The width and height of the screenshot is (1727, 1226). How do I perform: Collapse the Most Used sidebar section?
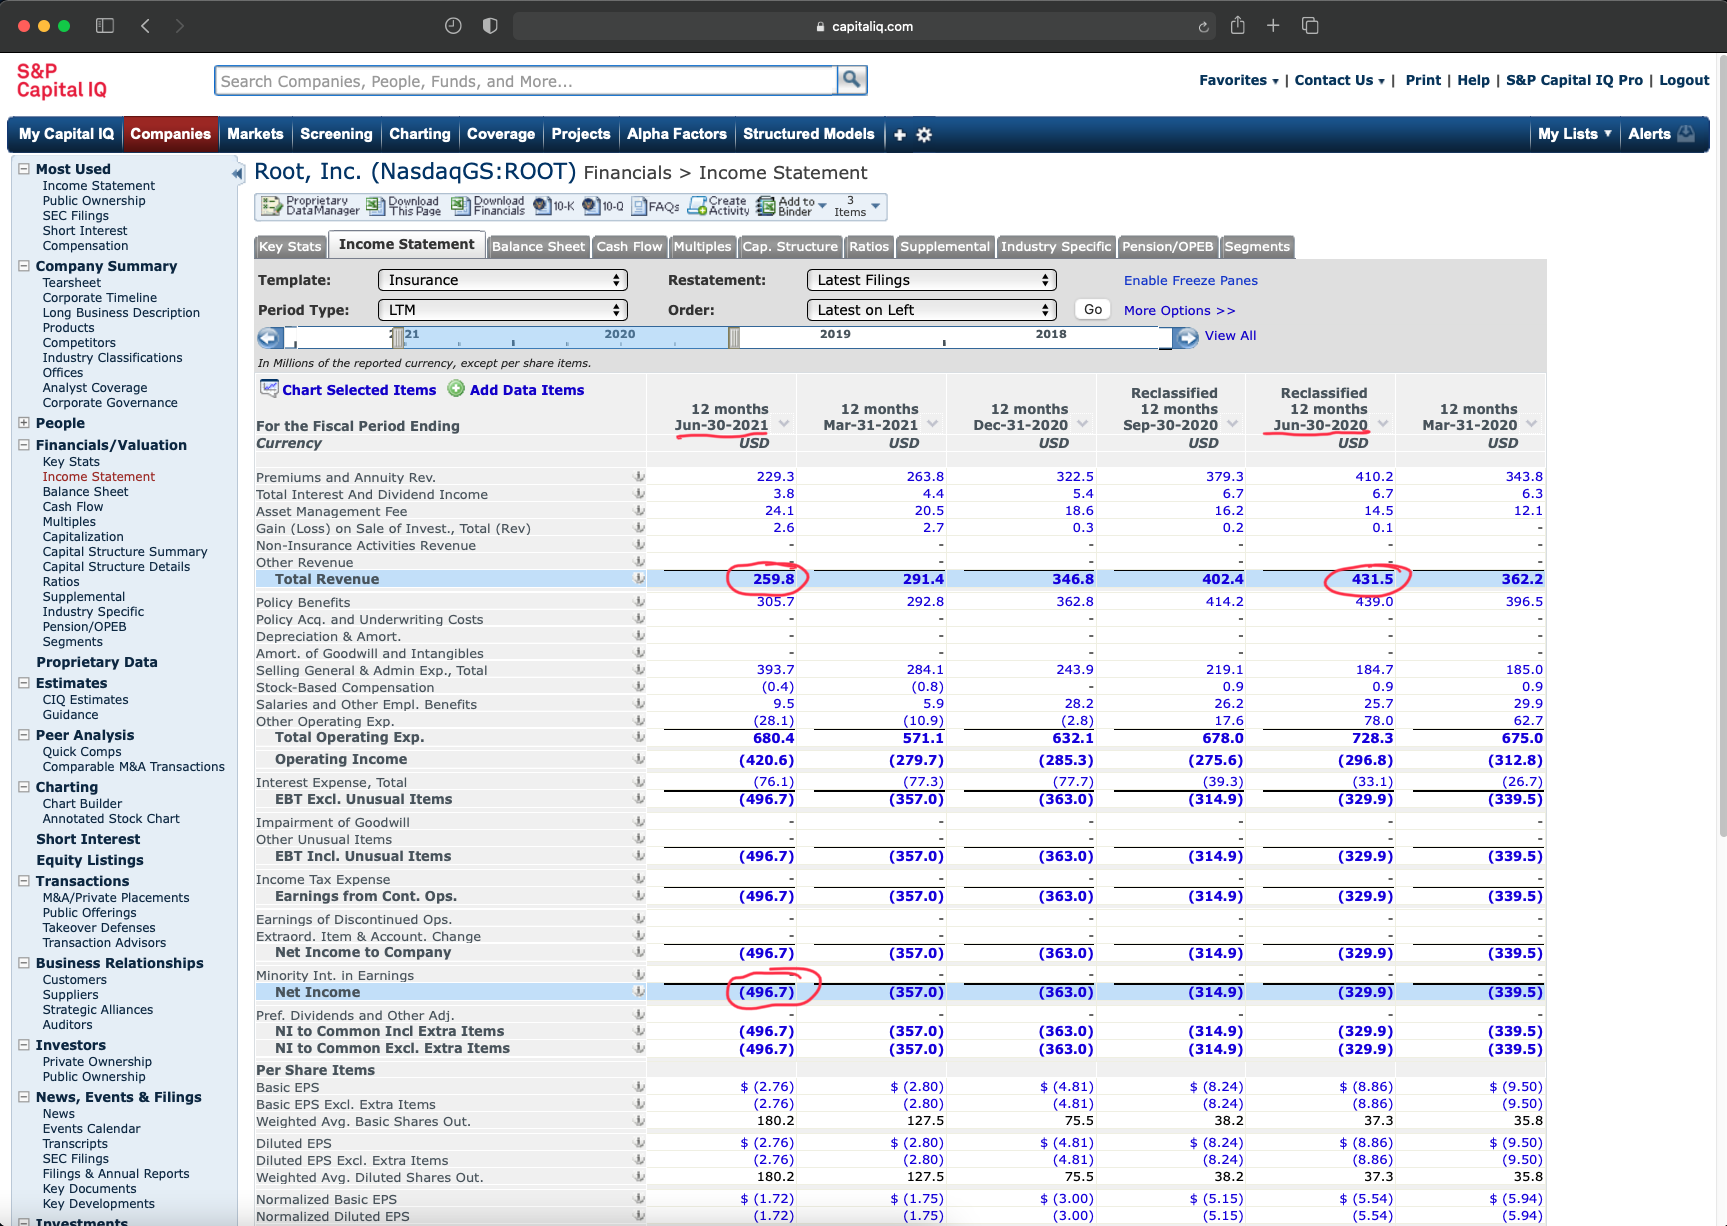(x=23, y=169)
